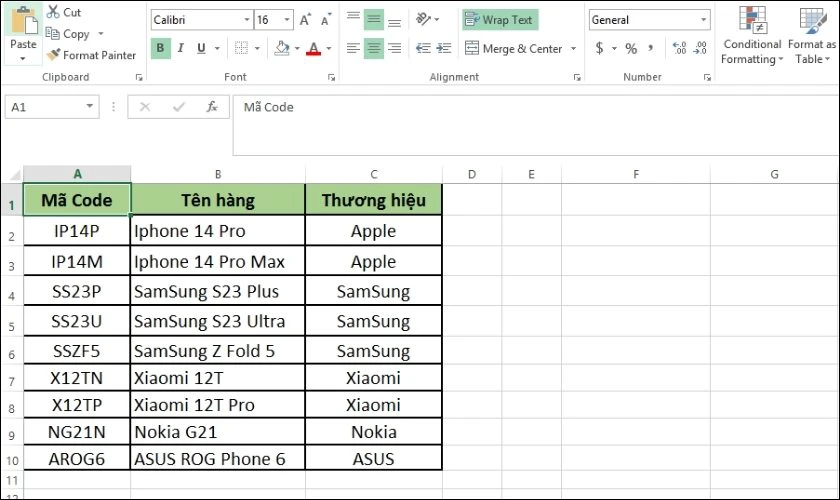This screenshot has height=500, width=840.
Task: Open General number format dropdown
Action: (703, 20)
